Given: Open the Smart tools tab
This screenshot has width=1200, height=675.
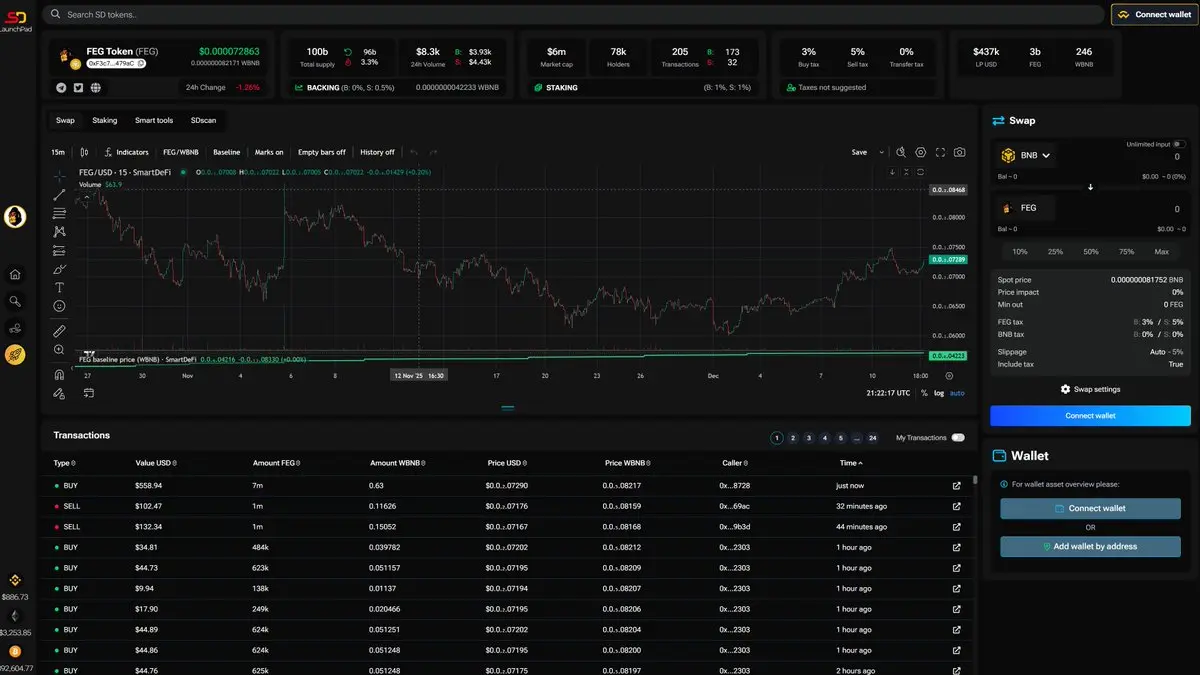Looking at the screenshot, I should (154, 120).
